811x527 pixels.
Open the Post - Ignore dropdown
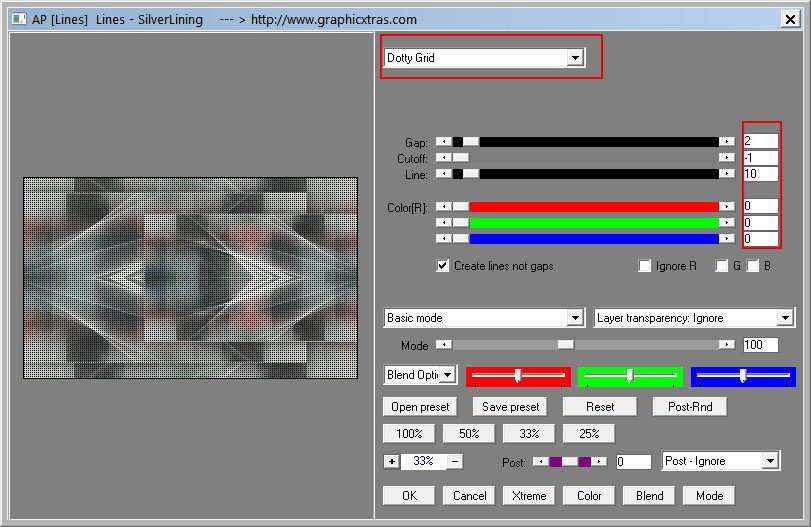coord(769,461)
